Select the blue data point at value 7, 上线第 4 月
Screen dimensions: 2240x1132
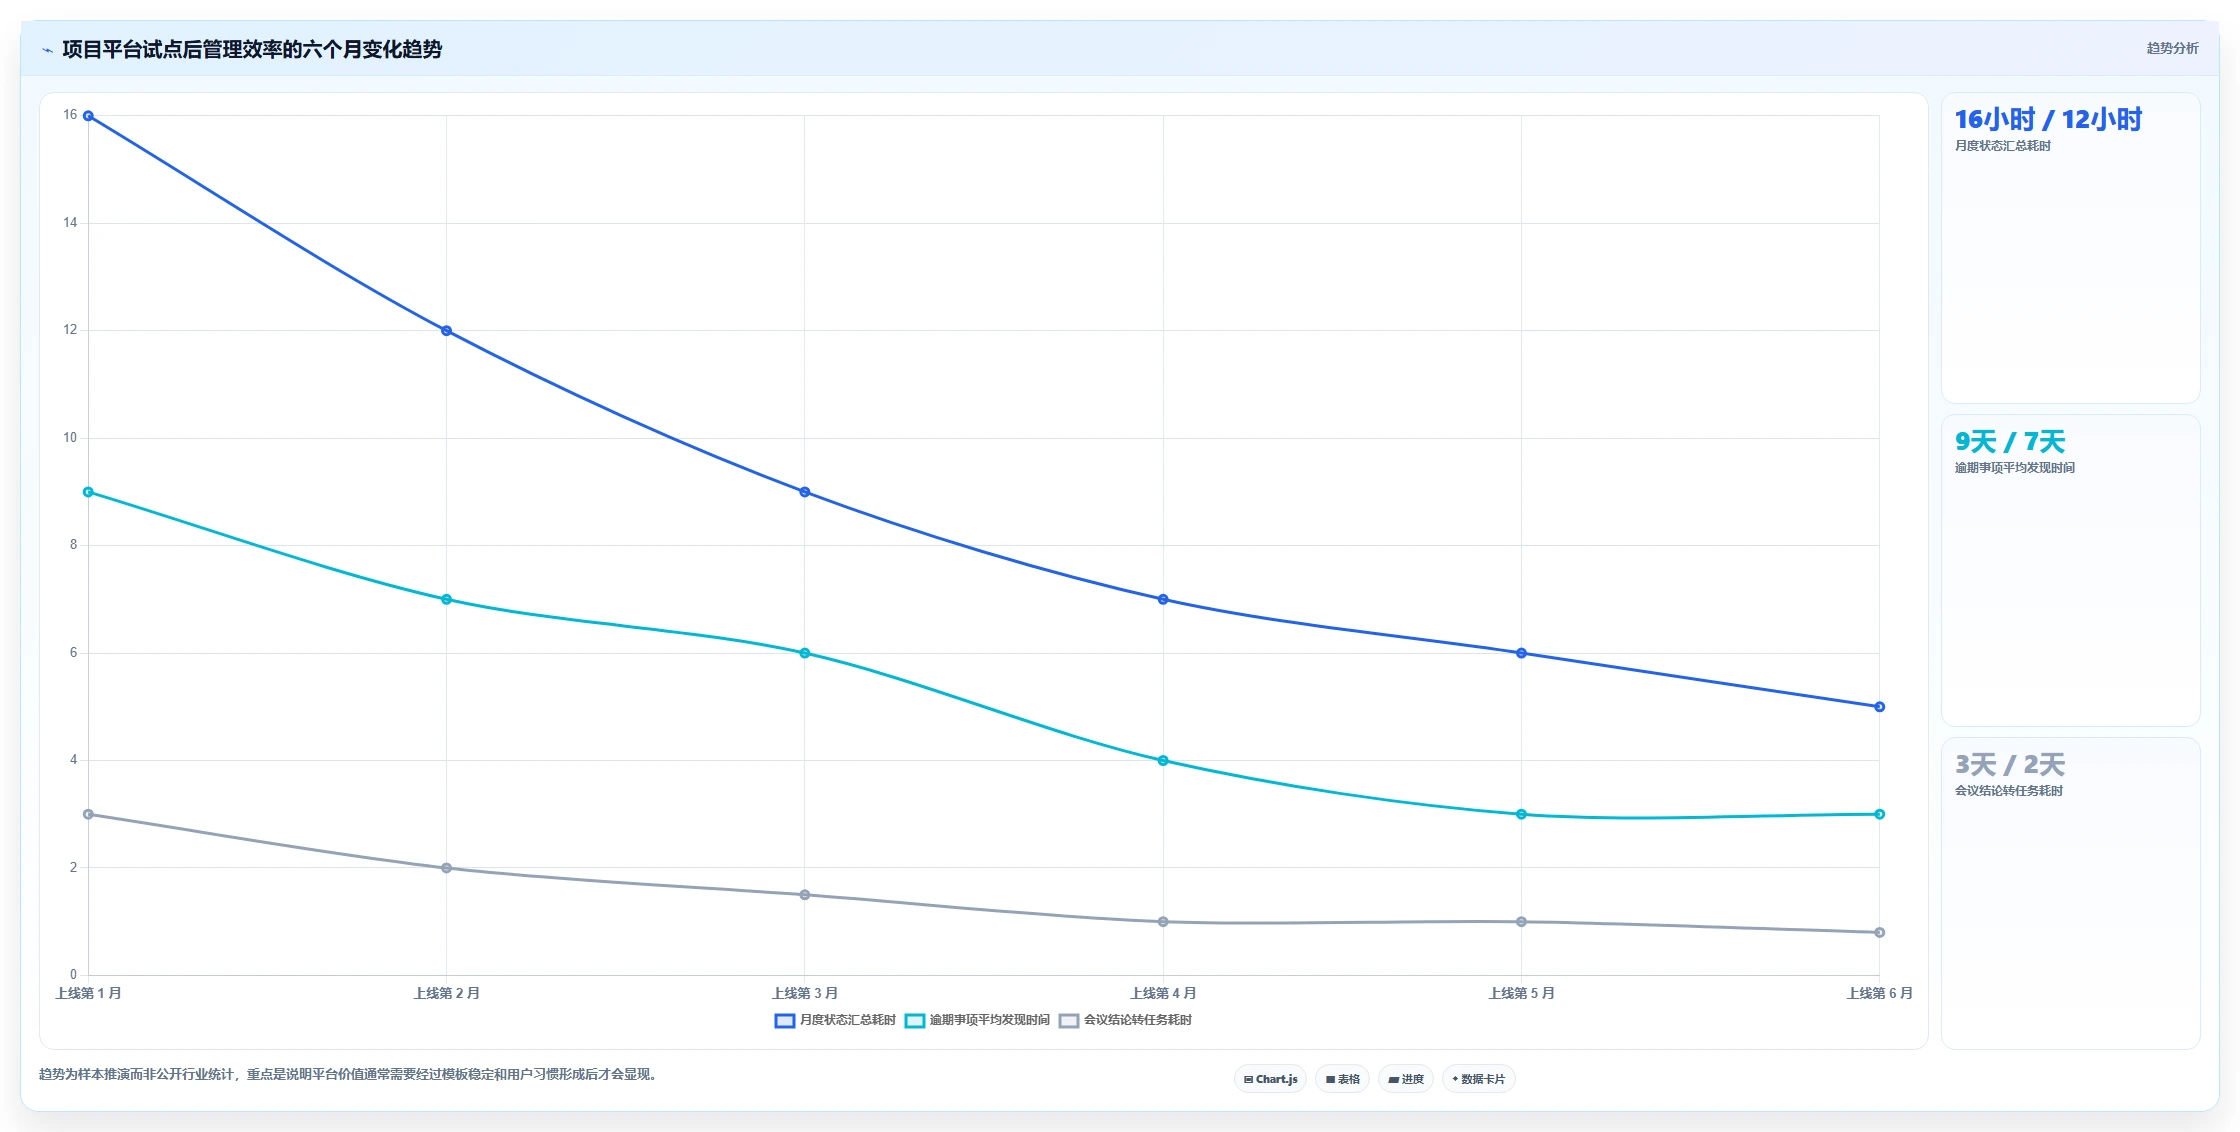click(1163, 599)
